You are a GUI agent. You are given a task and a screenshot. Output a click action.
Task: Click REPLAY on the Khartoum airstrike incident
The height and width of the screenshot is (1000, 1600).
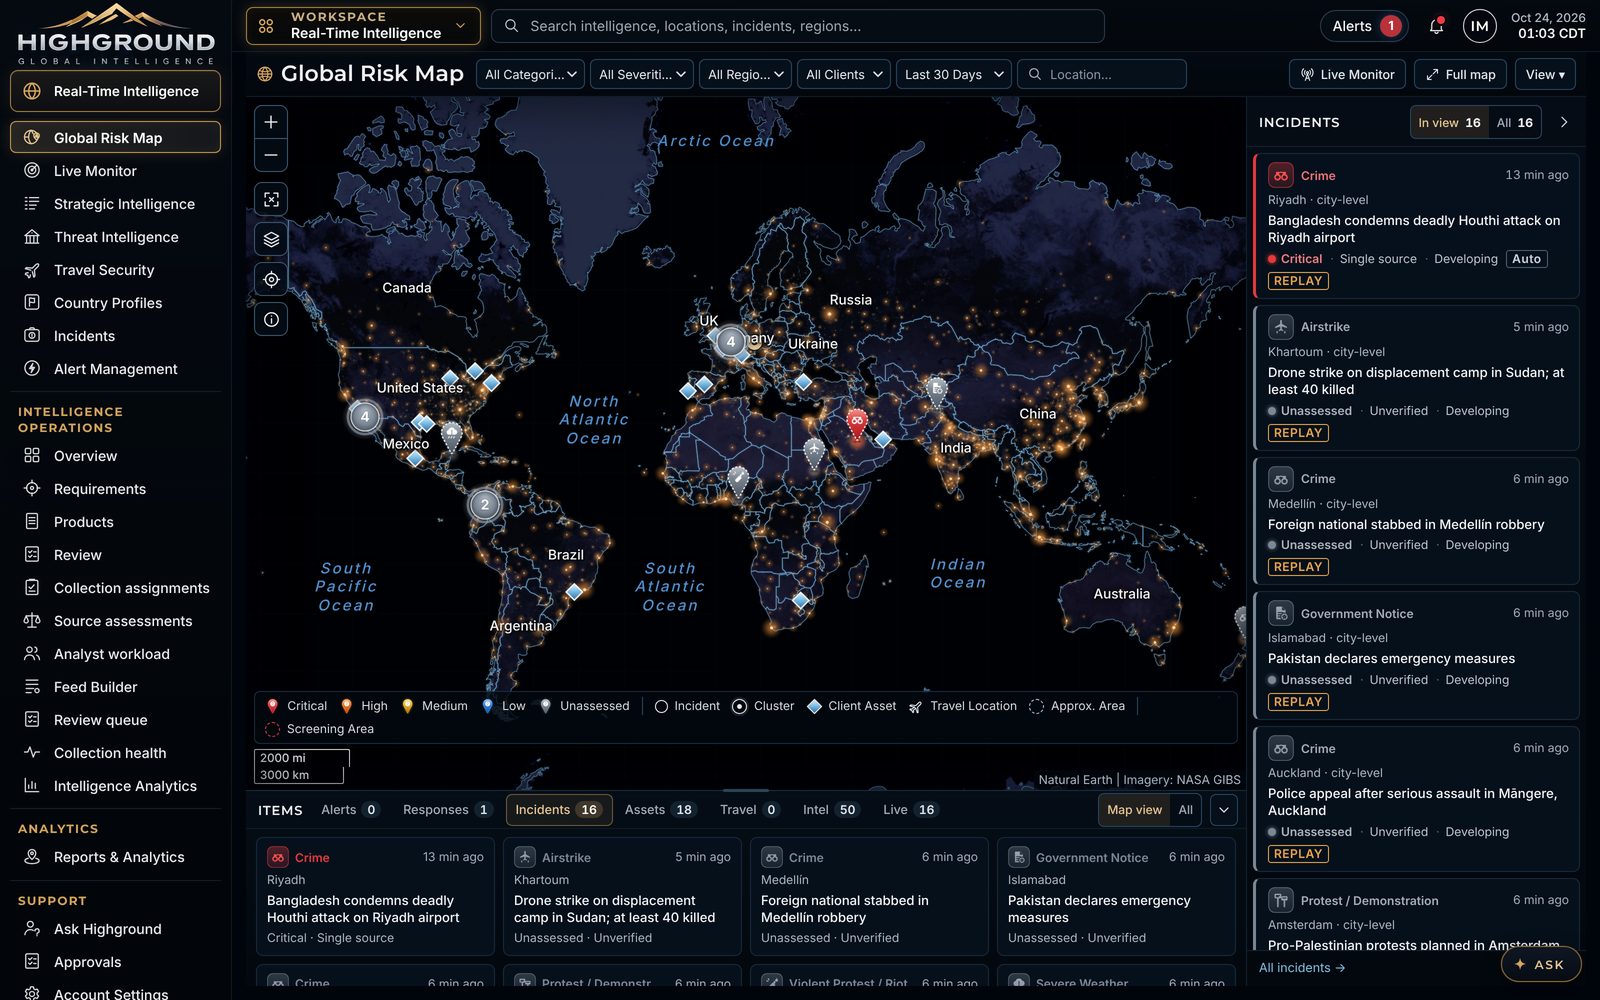[x=1298, y=433]
